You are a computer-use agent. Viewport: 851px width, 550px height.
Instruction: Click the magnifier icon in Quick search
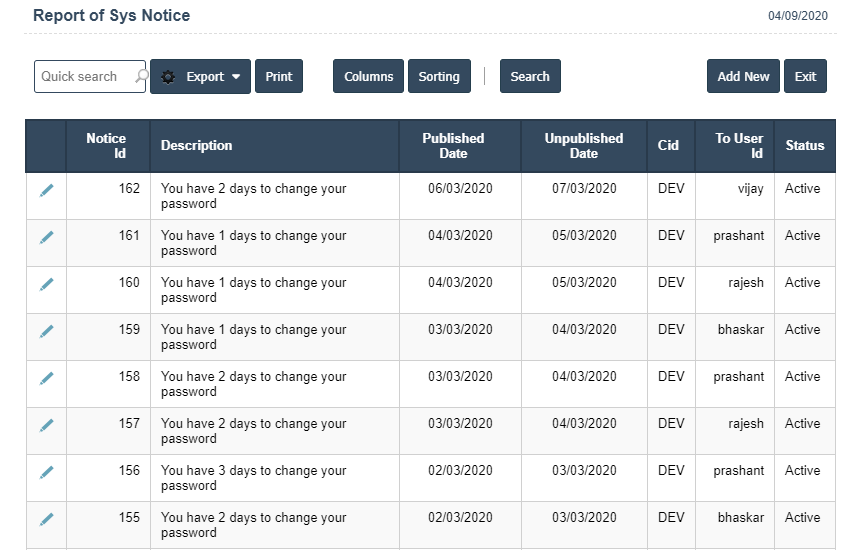(141, 77)
